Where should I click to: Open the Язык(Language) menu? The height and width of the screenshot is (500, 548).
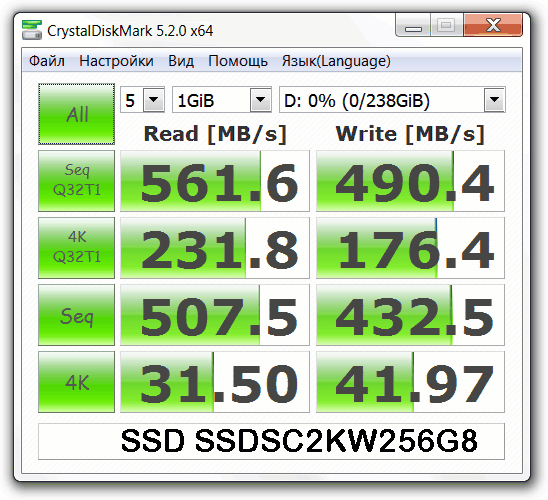(x=336, y=61)
